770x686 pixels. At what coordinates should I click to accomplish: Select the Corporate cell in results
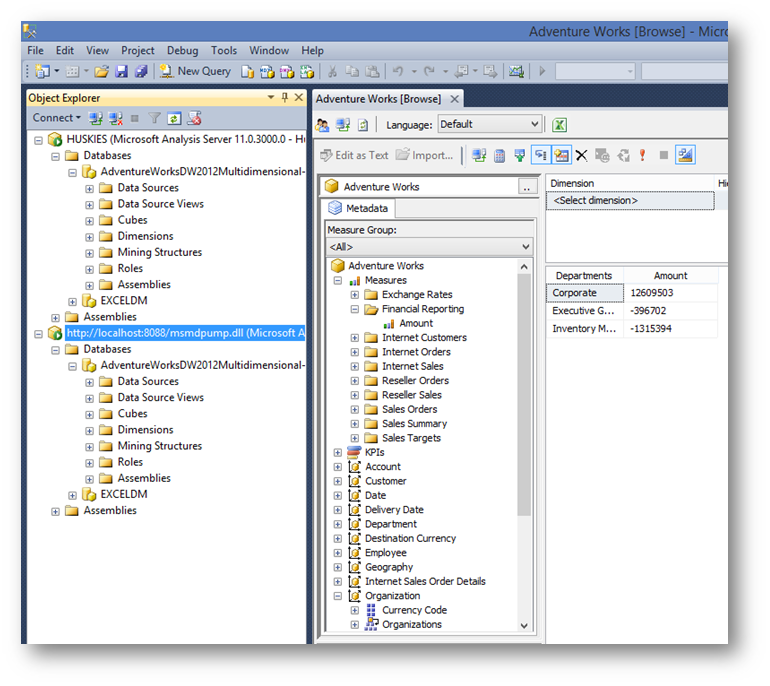585,293
